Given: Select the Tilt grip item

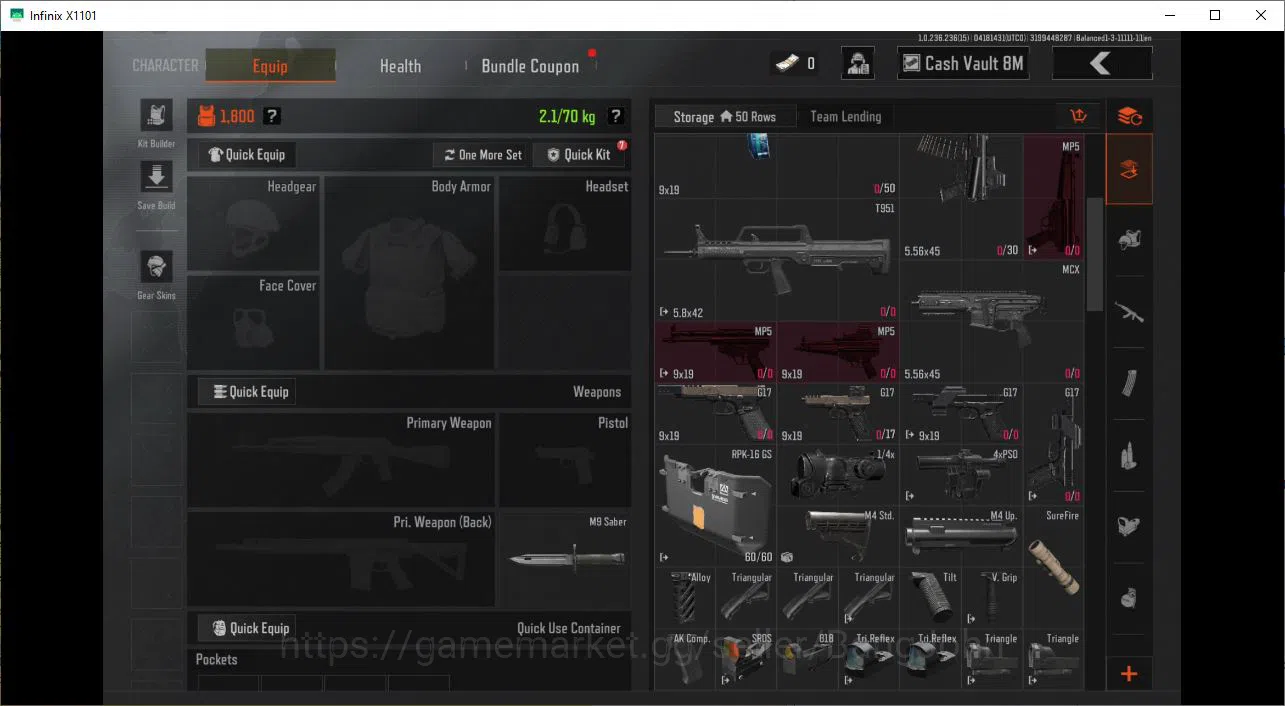Looking at the screenshot, I should click(931, 598).
